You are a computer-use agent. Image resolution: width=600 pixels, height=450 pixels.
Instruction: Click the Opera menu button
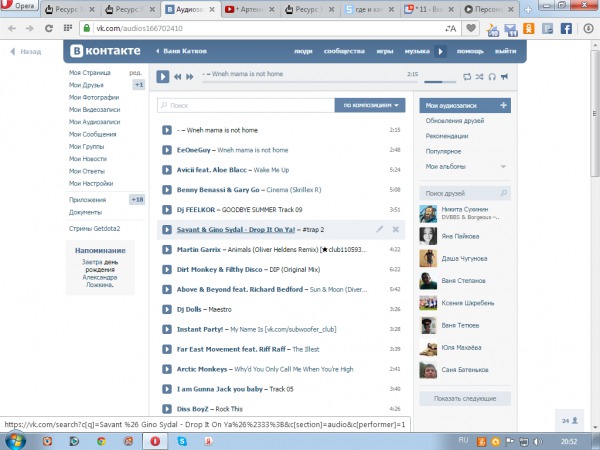click(19, 6)
